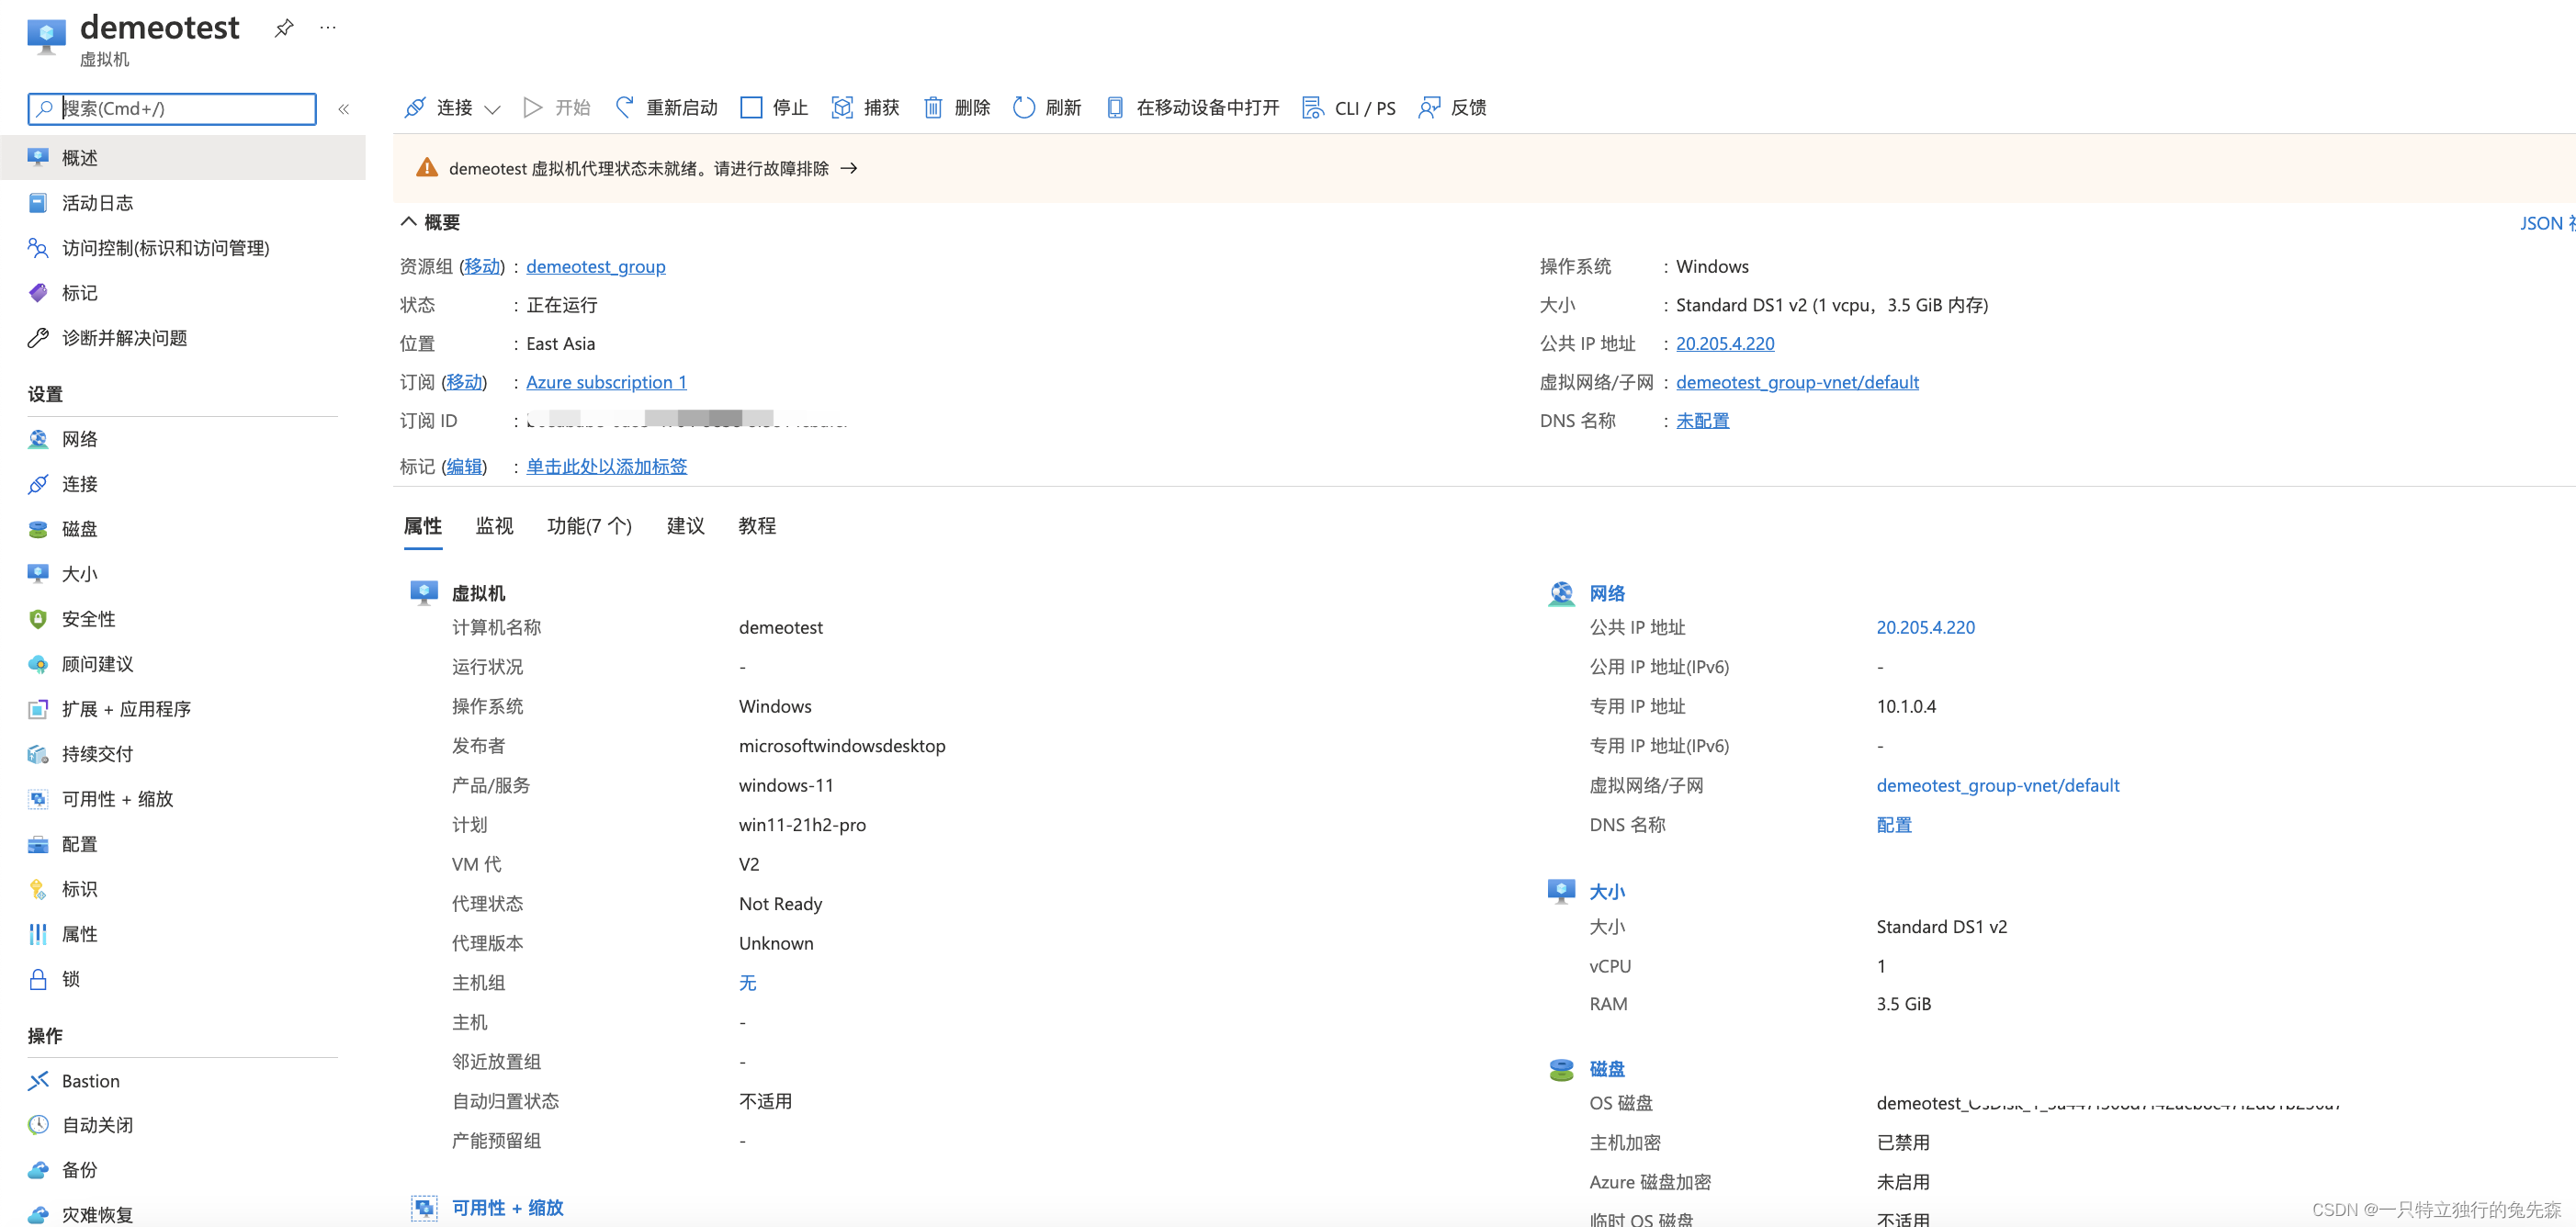This screenshot has height=1227, width=2576.
Task: Switch to the Recommendations (建议) tab
Action: (685, 526)
